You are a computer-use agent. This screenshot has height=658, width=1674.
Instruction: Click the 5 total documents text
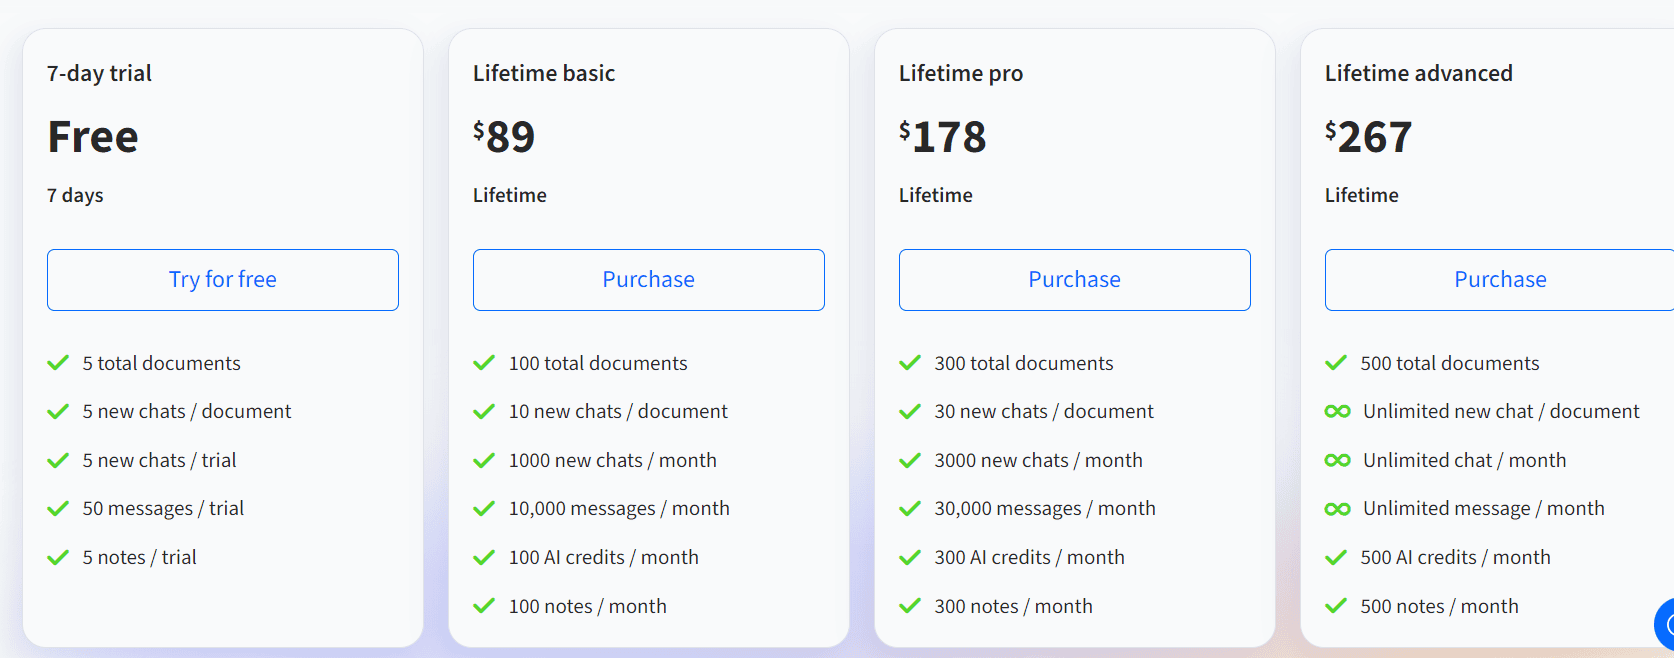click(x=162, y=363)
